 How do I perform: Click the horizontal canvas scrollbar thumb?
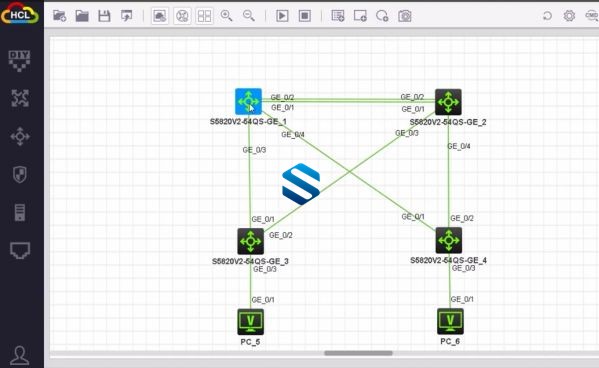pos(358,353)
